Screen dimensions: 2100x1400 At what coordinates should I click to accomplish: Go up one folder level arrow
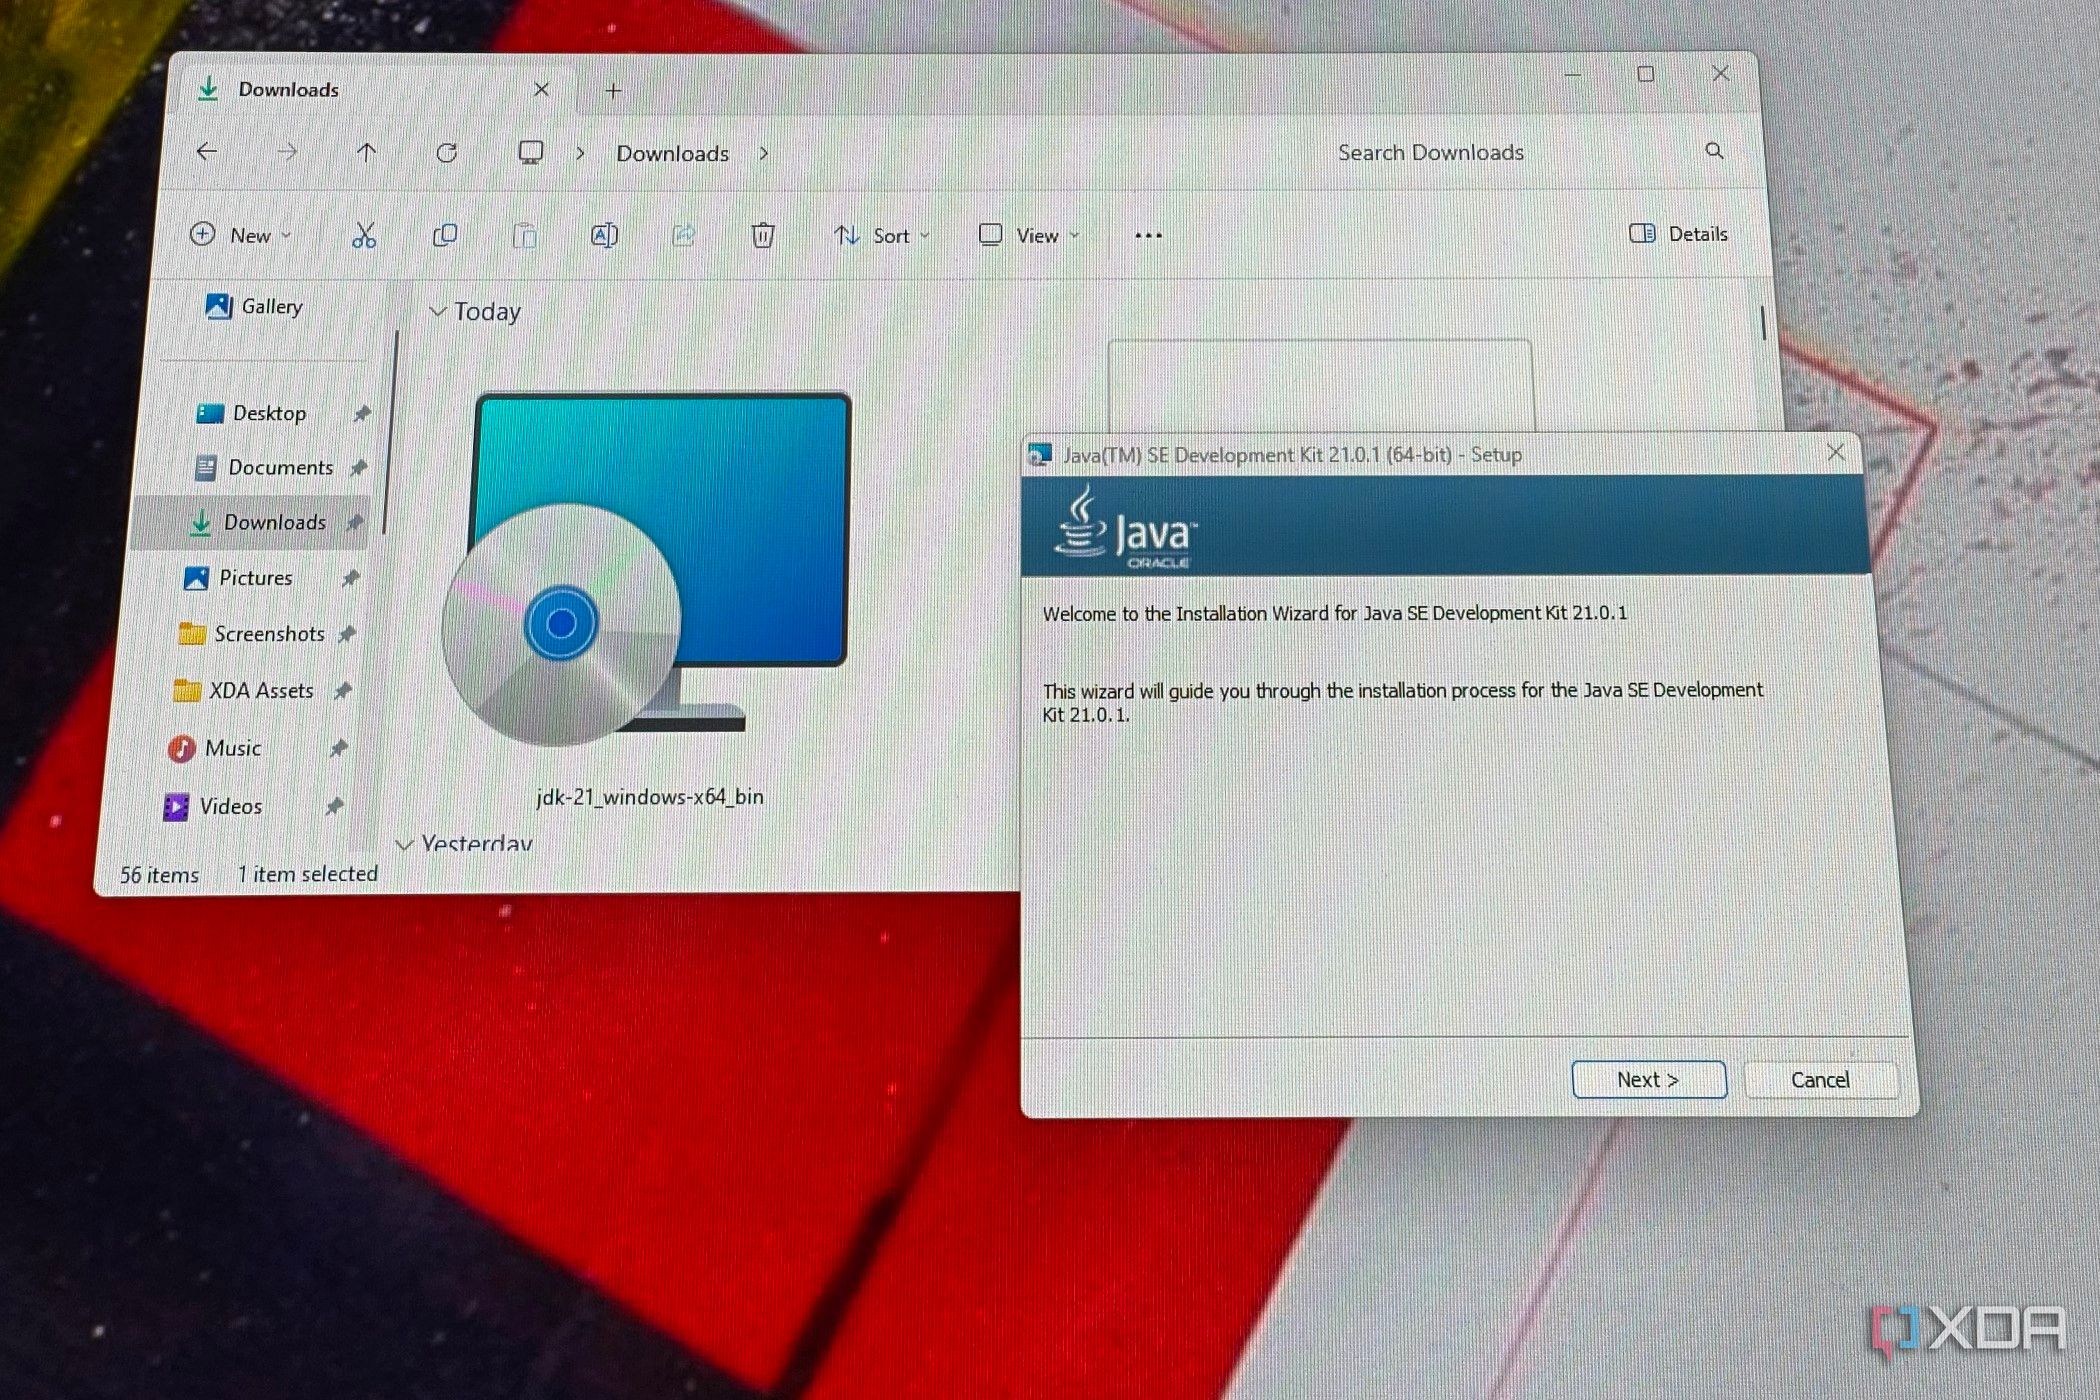click(x=366, y=153)
